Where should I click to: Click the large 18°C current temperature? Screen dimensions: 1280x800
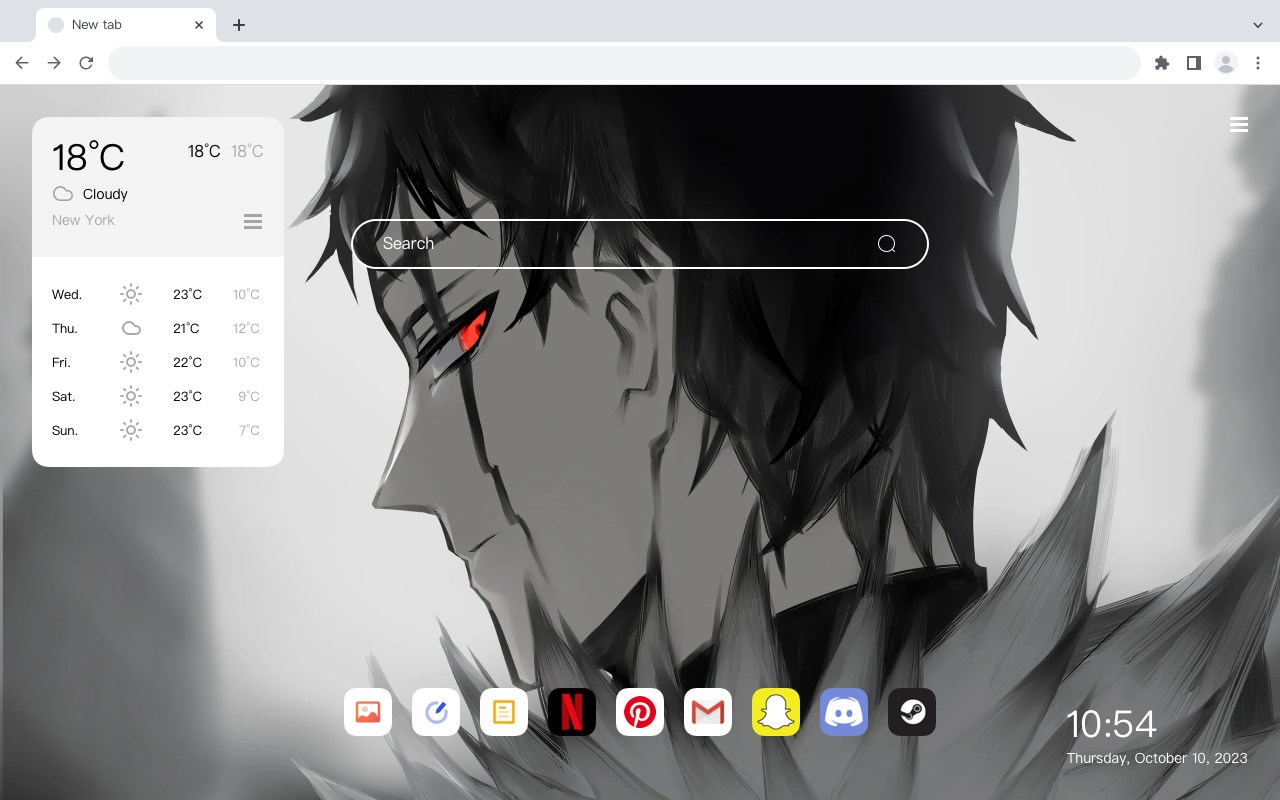tap(88, 157)
